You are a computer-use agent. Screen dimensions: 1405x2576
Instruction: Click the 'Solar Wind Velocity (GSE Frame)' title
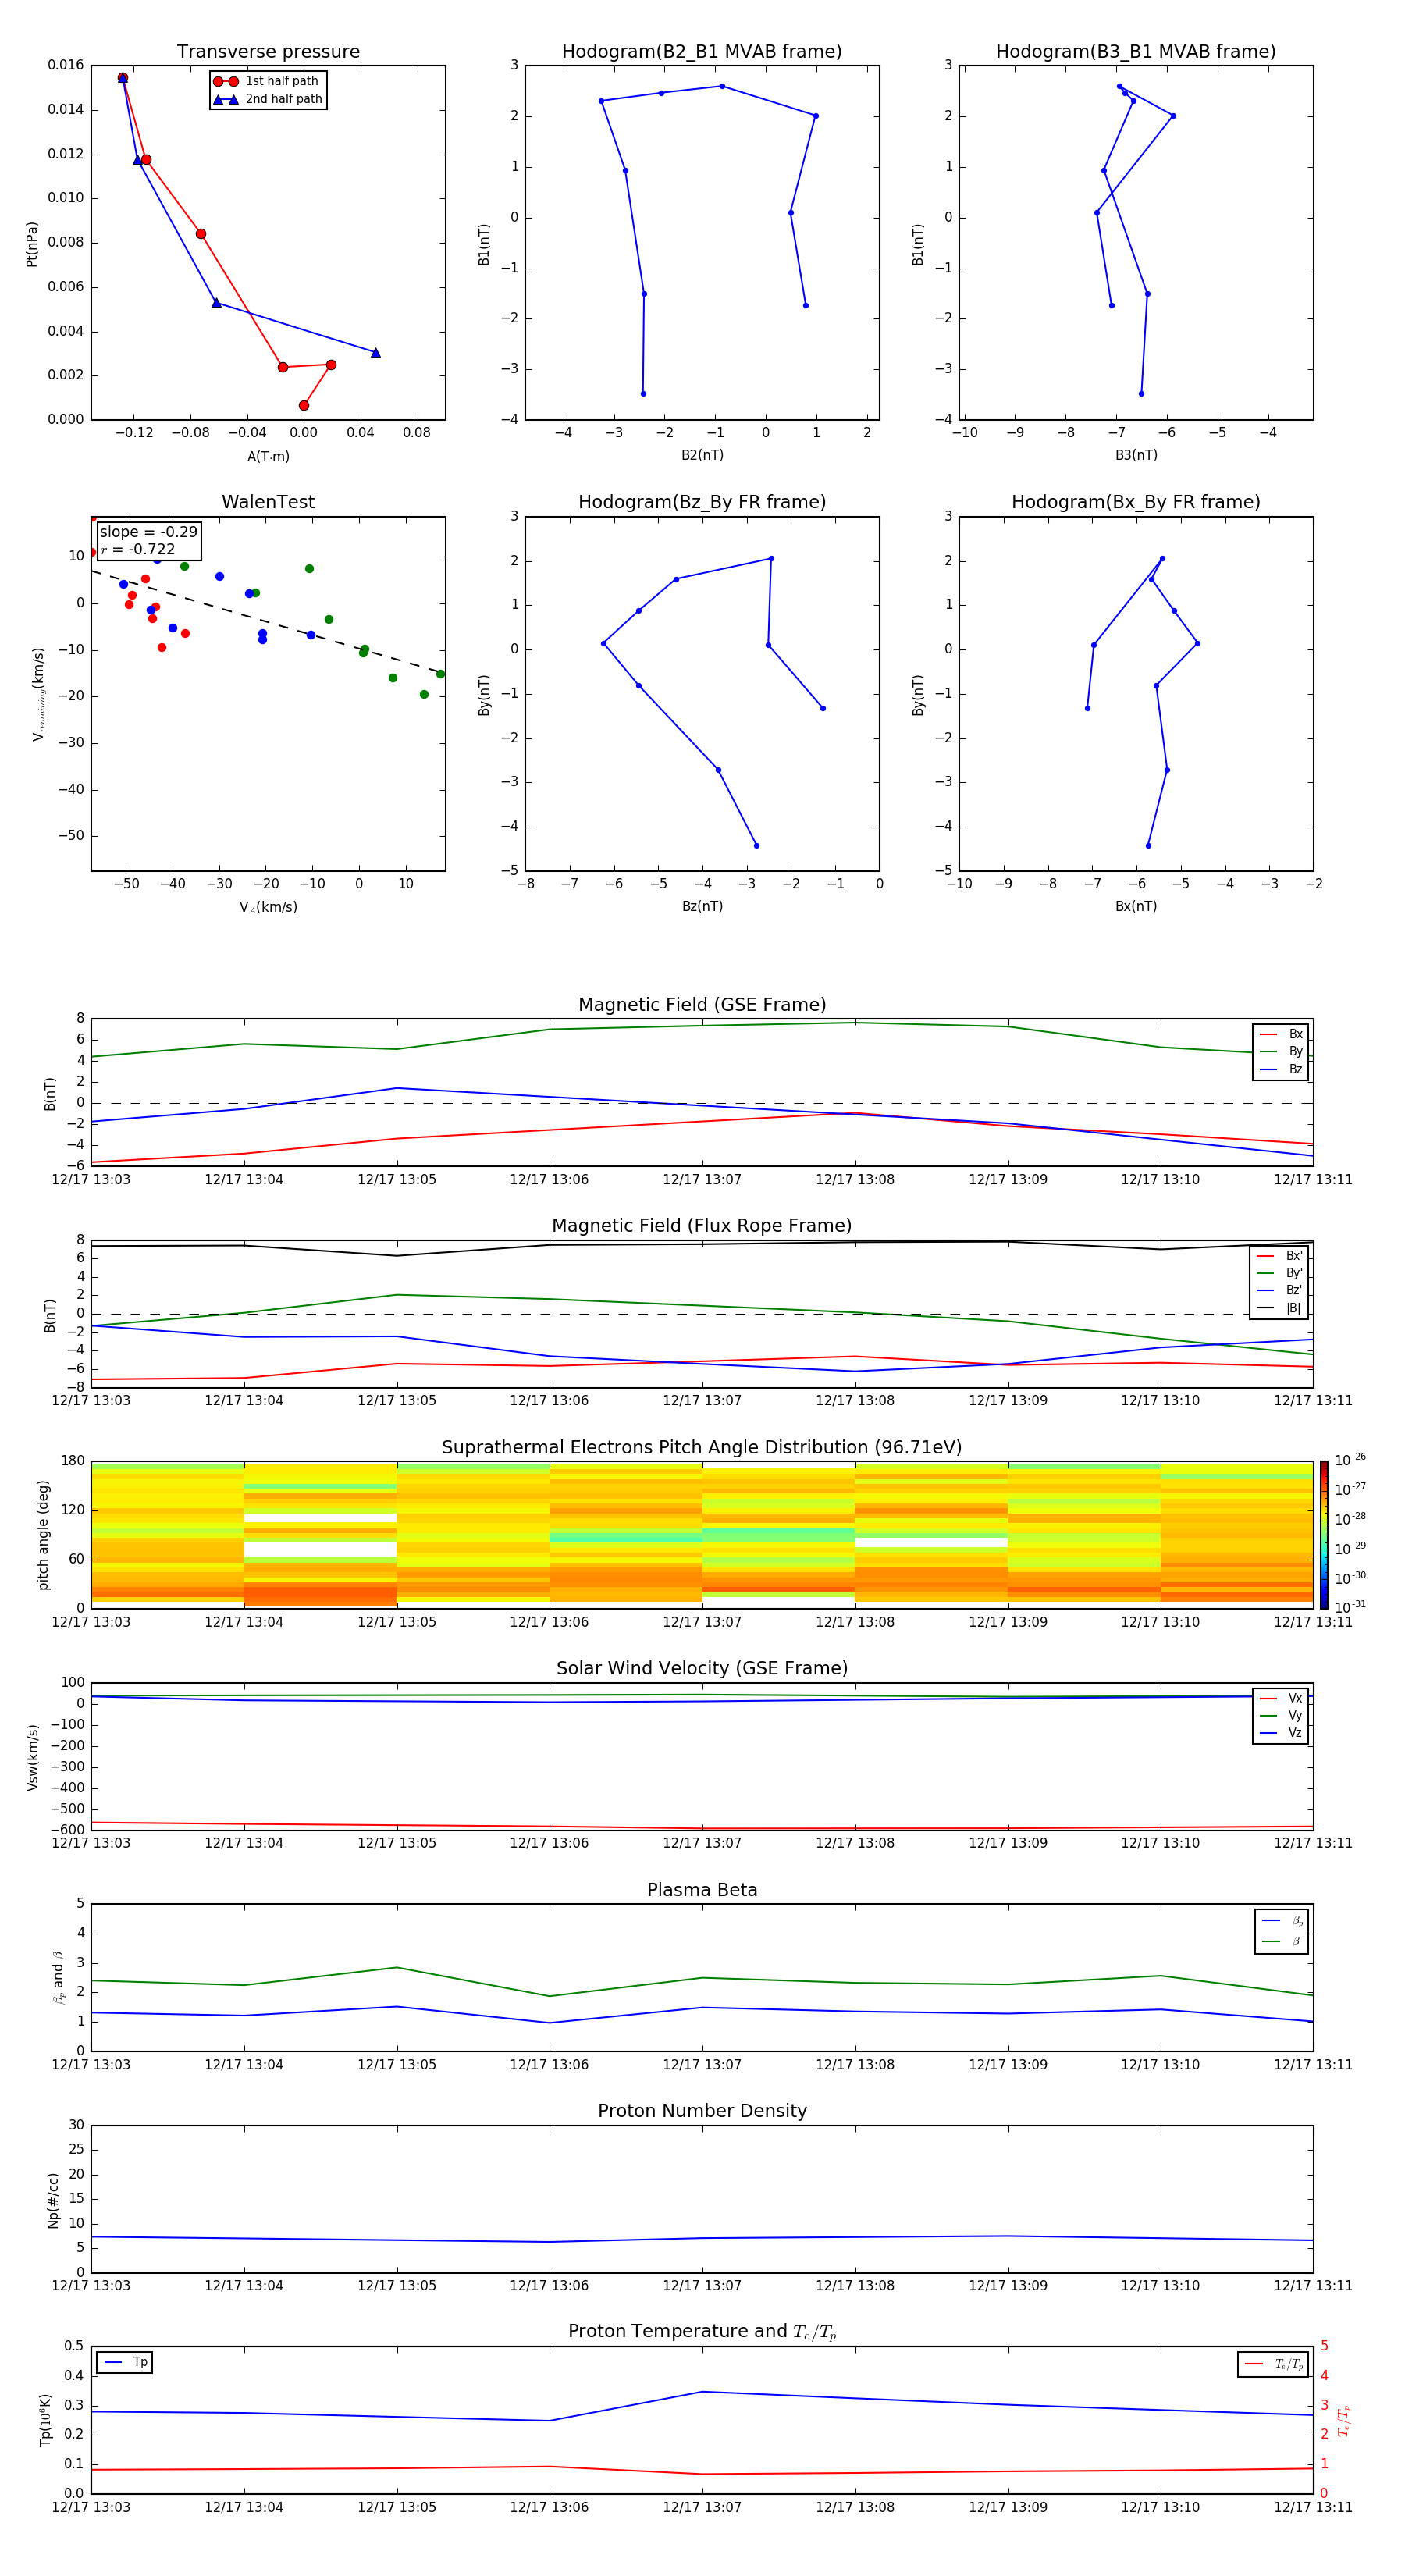[x=702, y=1669]
